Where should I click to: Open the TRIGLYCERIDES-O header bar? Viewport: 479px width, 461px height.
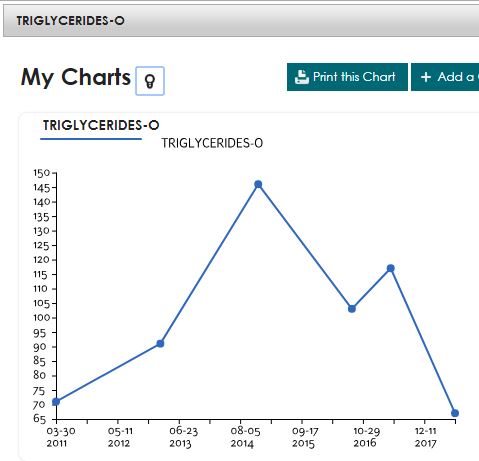(x=241, y=21)
